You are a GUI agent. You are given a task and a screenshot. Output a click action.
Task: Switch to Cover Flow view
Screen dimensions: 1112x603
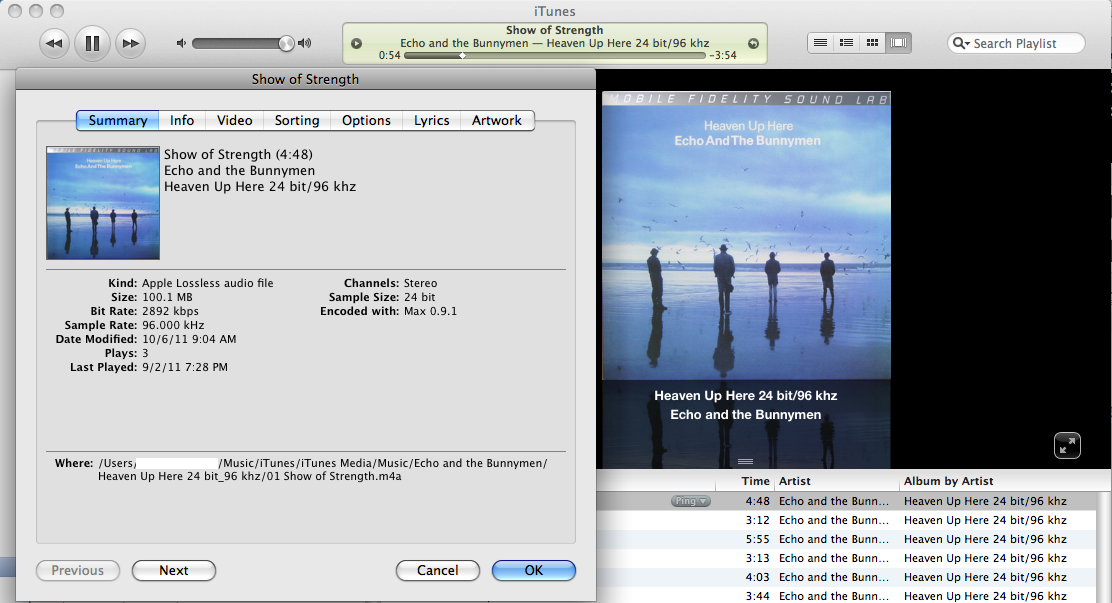(x=899, y=43)
